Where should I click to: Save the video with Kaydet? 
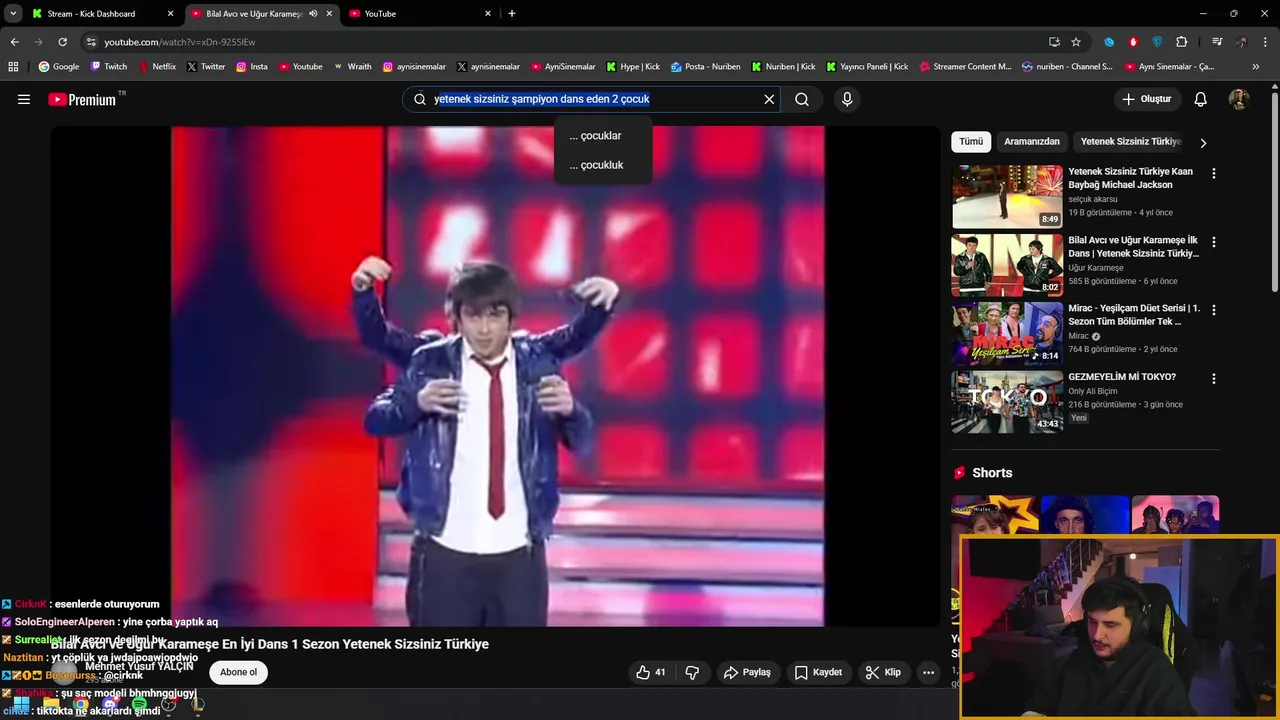coord(818,672)
